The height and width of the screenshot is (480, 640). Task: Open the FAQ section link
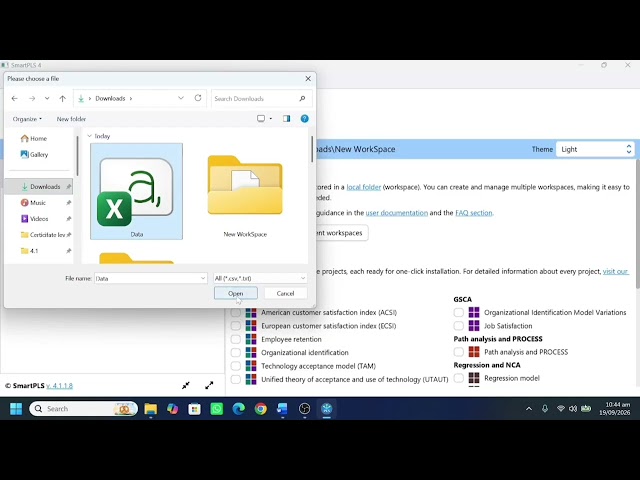click(473, 213)
